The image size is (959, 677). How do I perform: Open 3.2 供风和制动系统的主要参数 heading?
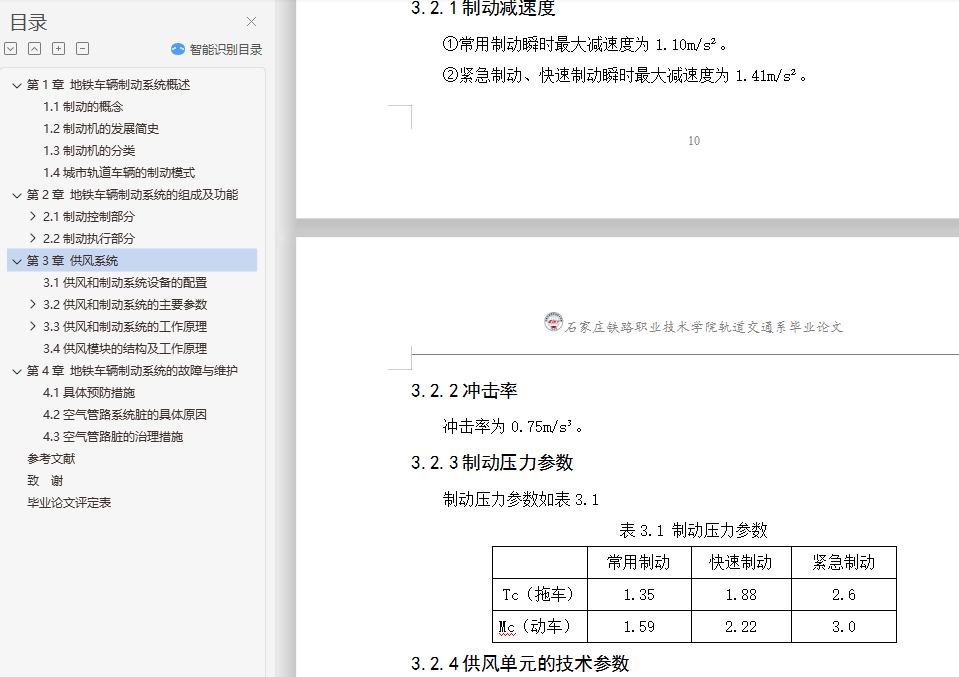[125, 305]
